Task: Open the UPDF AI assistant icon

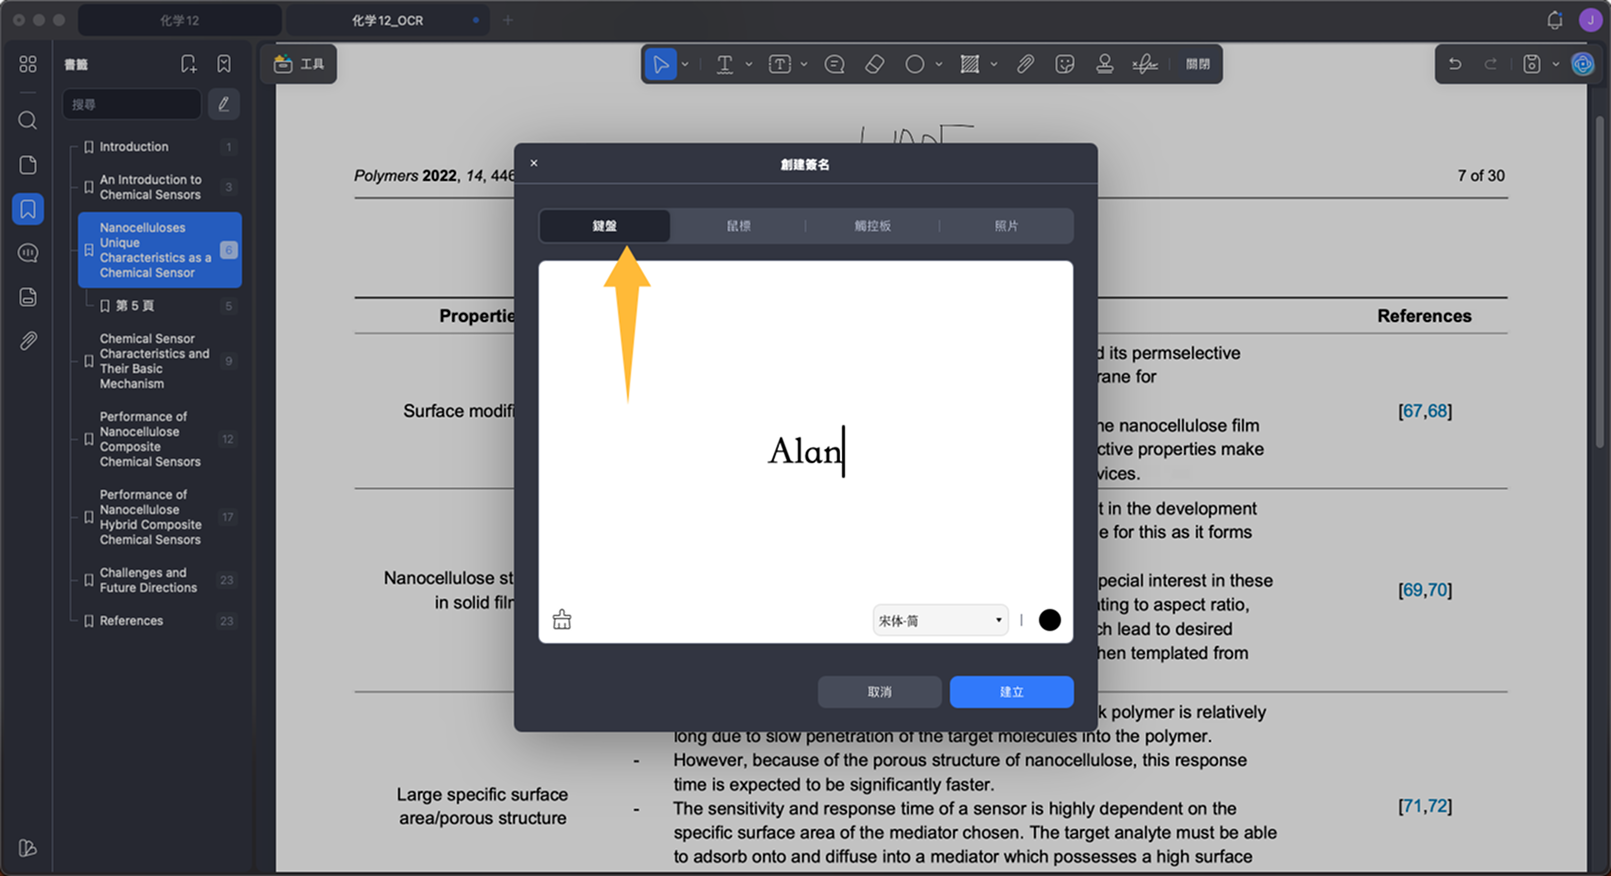Action: (x=1582, y=64)
